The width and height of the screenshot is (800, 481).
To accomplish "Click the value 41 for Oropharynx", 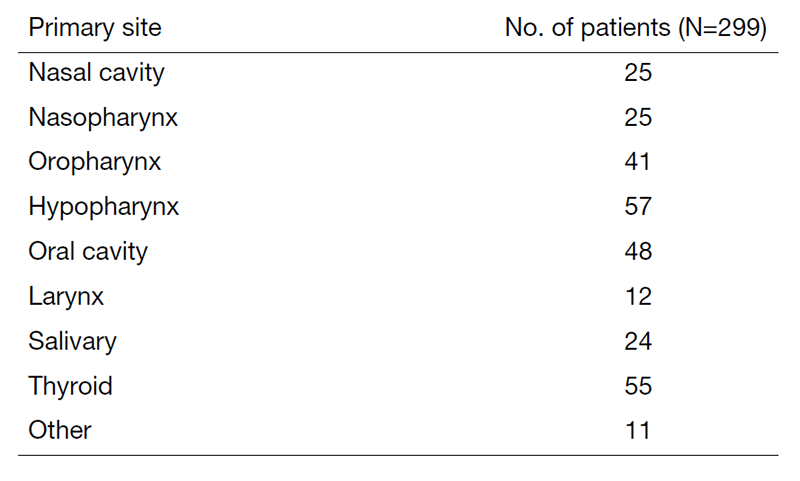I will coord(637,162).
